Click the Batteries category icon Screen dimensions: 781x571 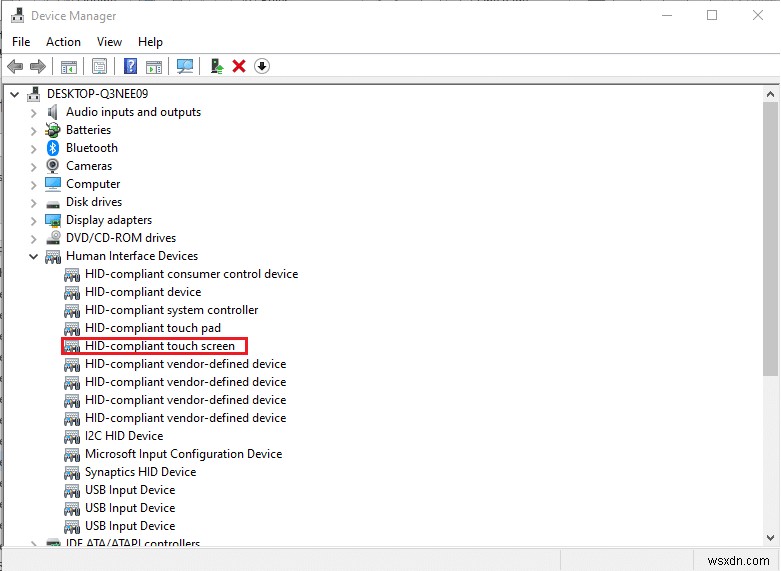pyautogui.click(x=52, y=130)
